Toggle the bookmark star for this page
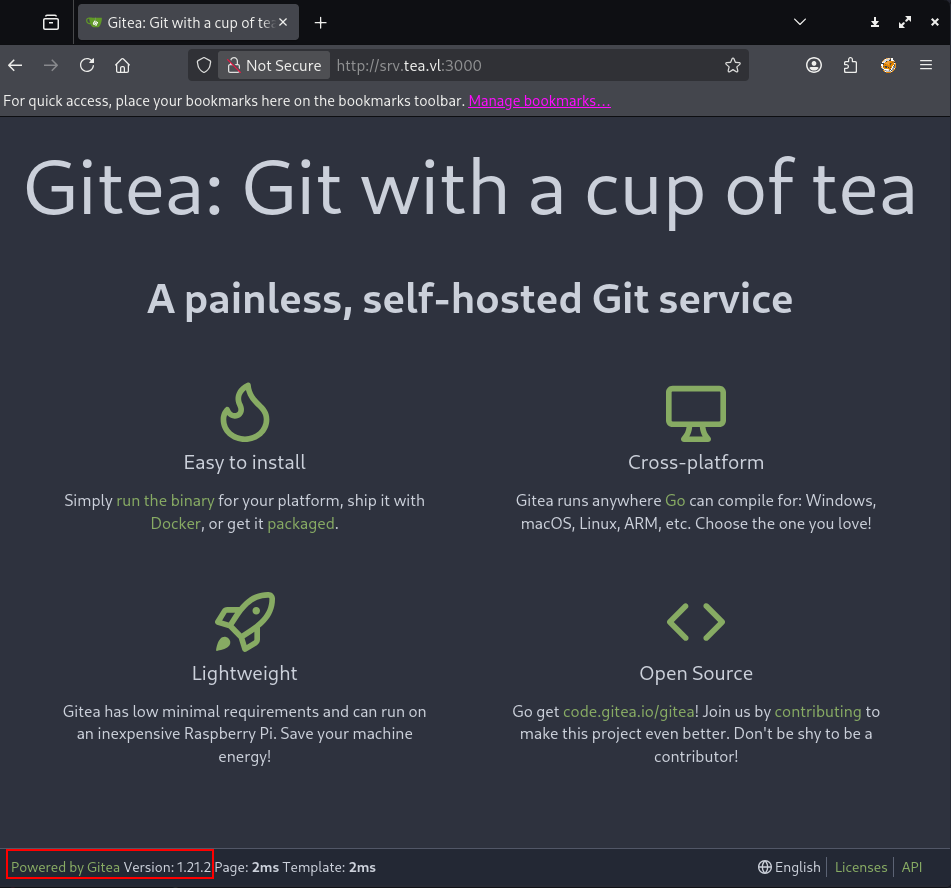Image resolution: width=951 pixels, height=888 pixels. 733,65
